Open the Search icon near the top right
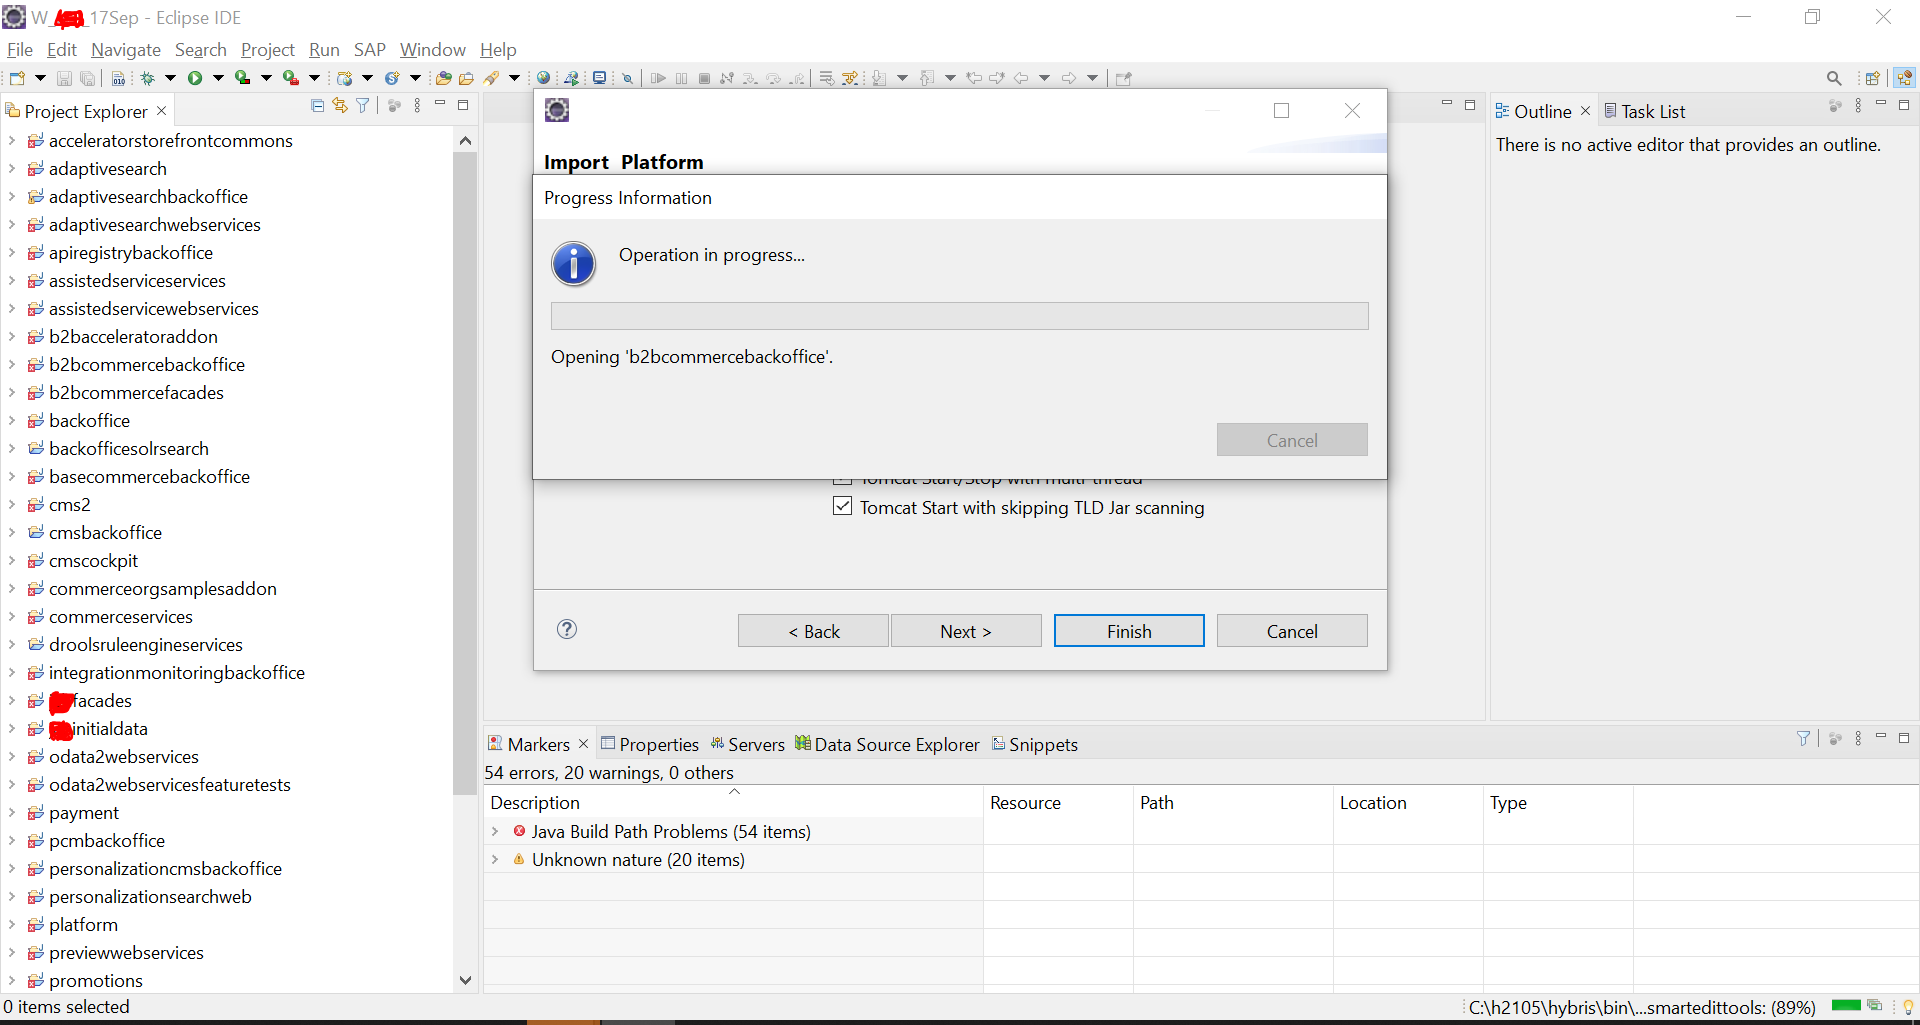 pyautogui.click(x=1835, y=77)
